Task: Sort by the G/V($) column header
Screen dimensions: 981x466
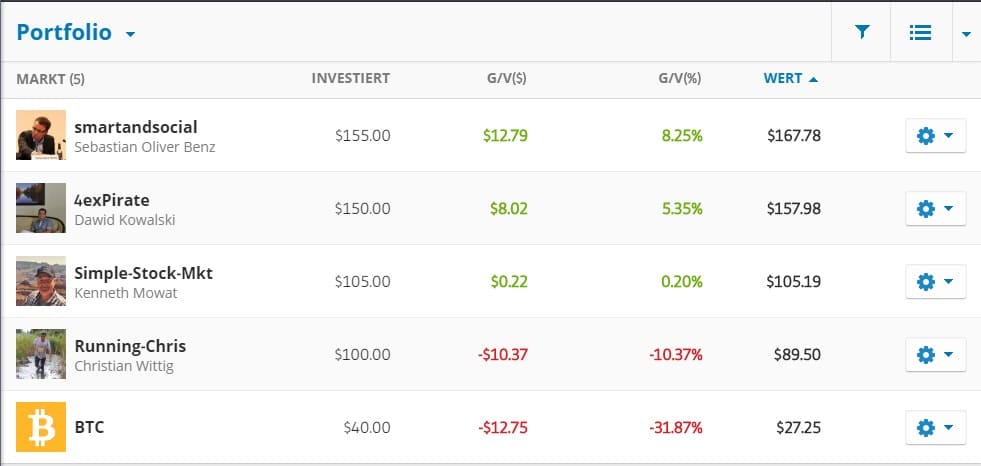Action: click(x=500, y=78)
